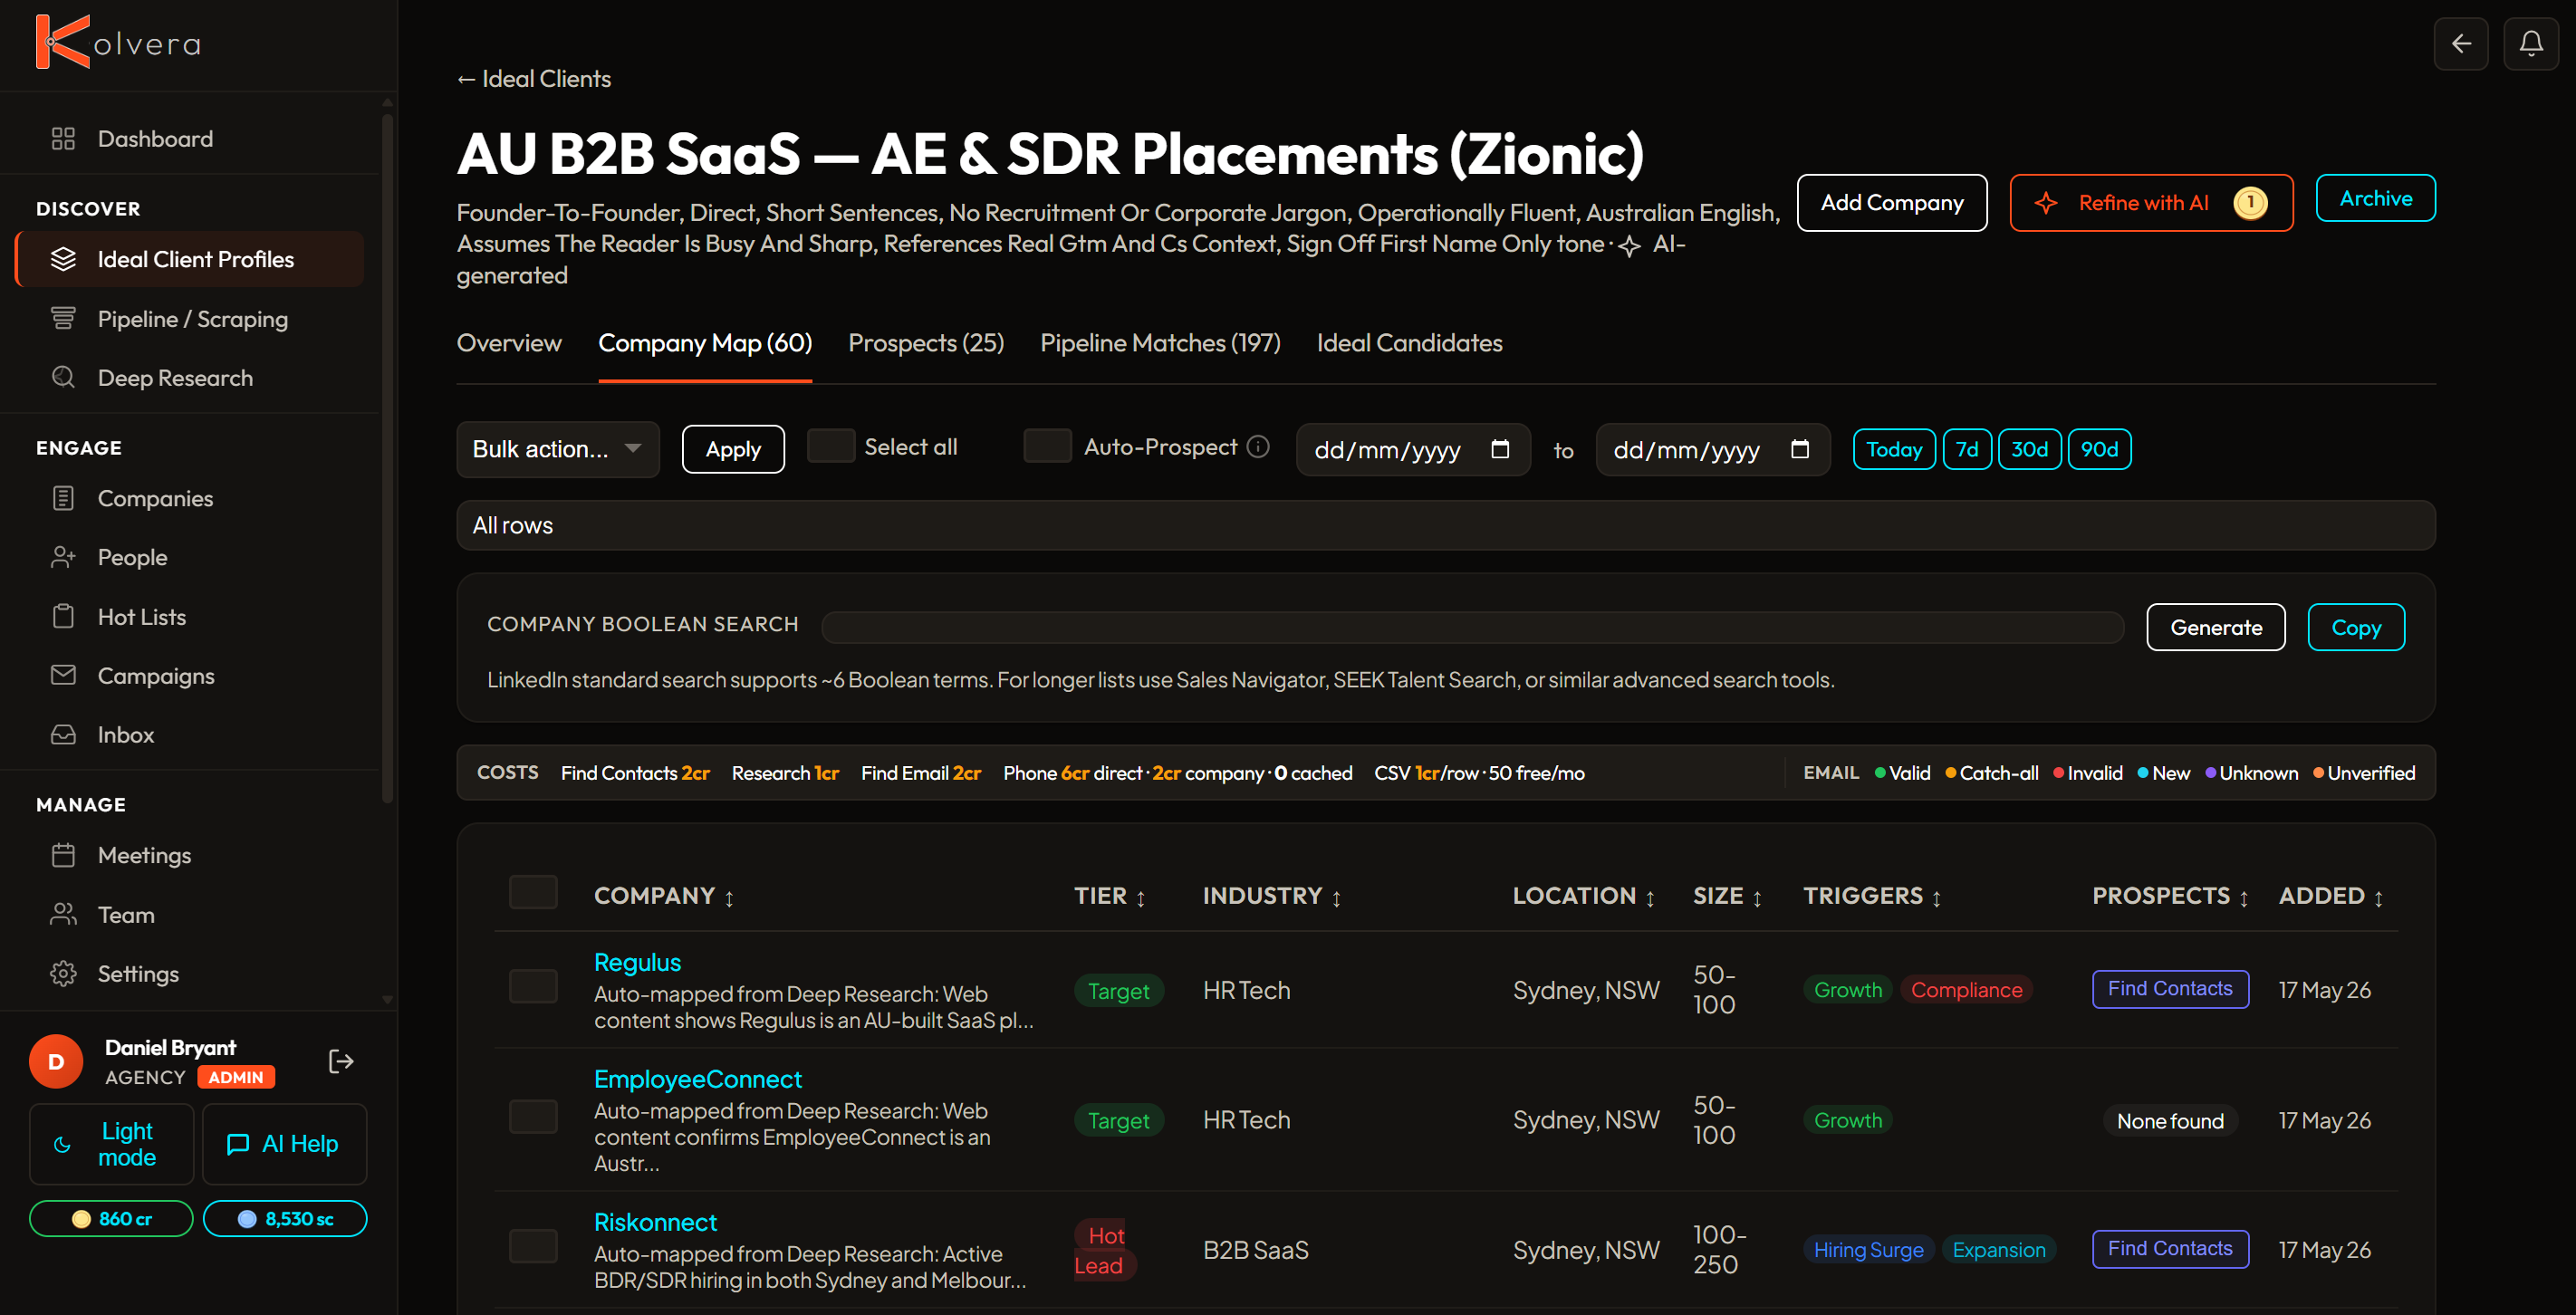The width and height of the screenshot is (2576, 1315).
Task: Click the Refine with AI sparkle icon
Action: (x=2046, y=203)
